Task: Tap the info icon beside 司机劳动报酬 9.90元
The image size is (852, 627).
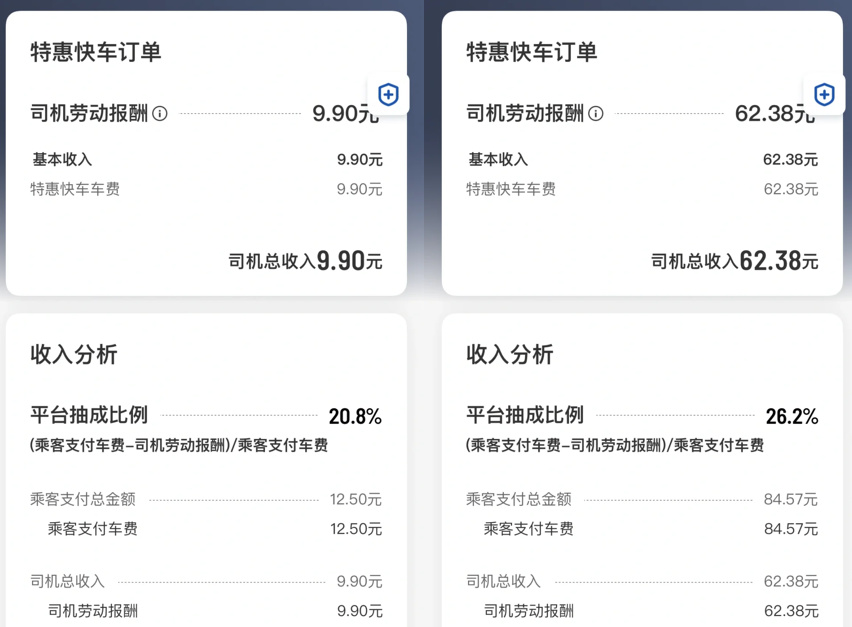Action: pyautogui.click(x=160, y=114)
